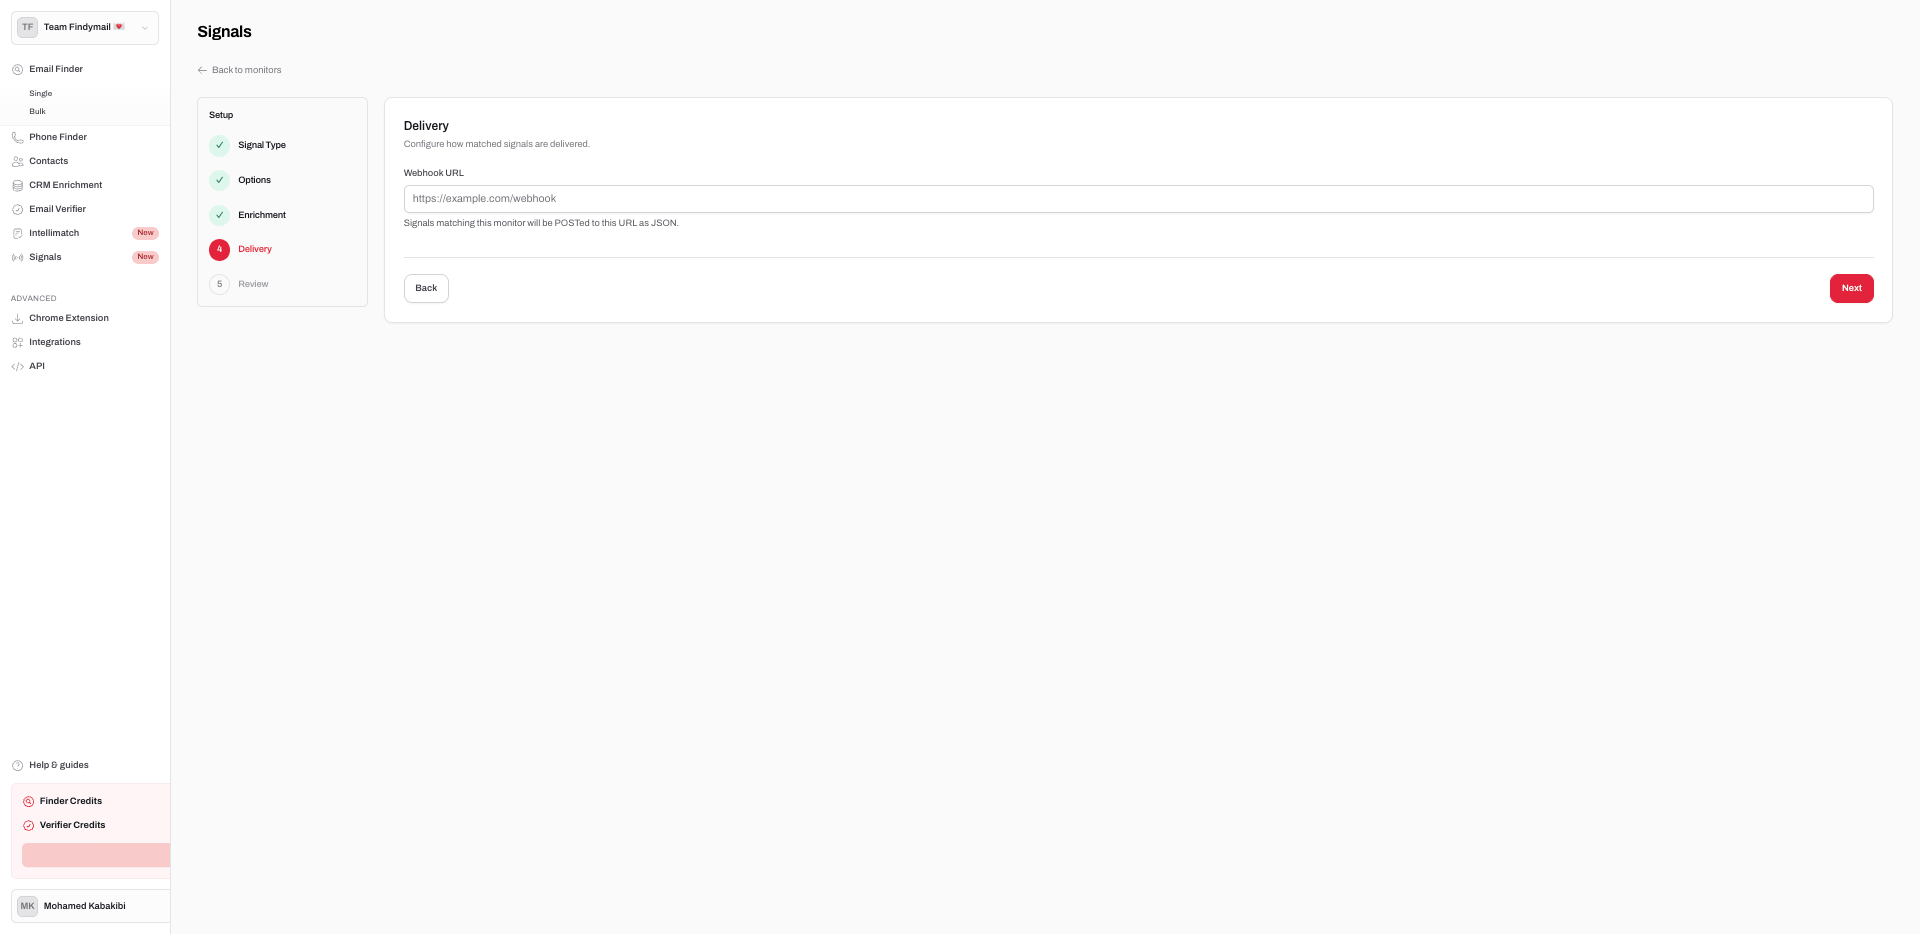The height and width of the screenshot is (934, 1920).
Task: Click the Webhook URL label
Action: point(434,173)
